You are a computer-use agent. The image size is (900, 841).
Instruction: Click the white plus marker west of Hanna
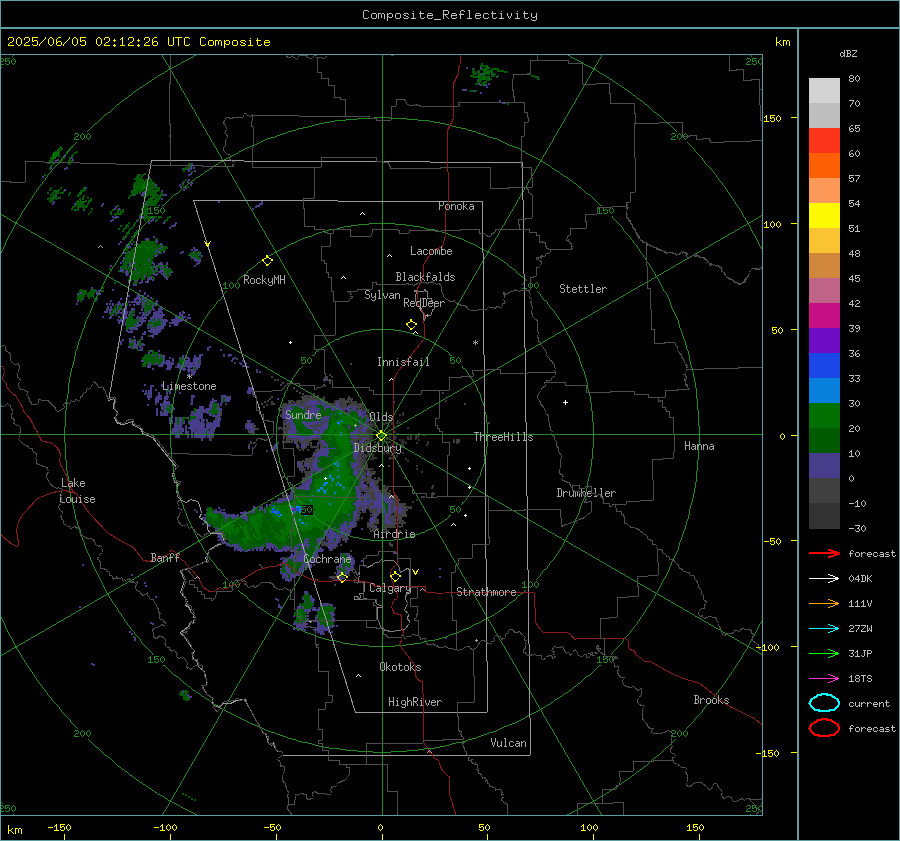(565, 402)
